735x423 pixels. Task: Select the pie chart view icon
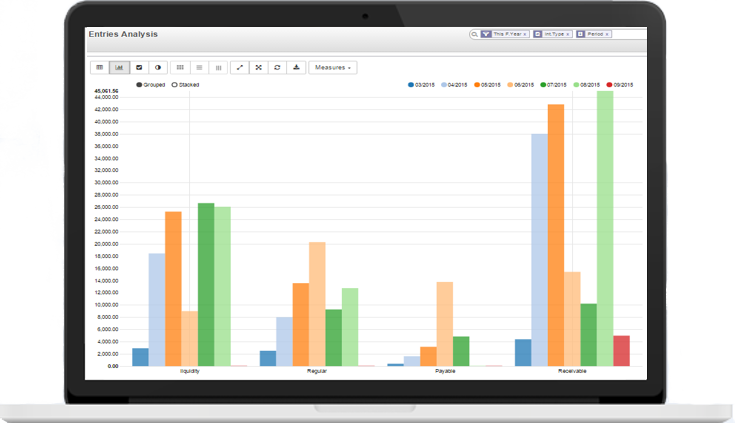tap(159, 67)
